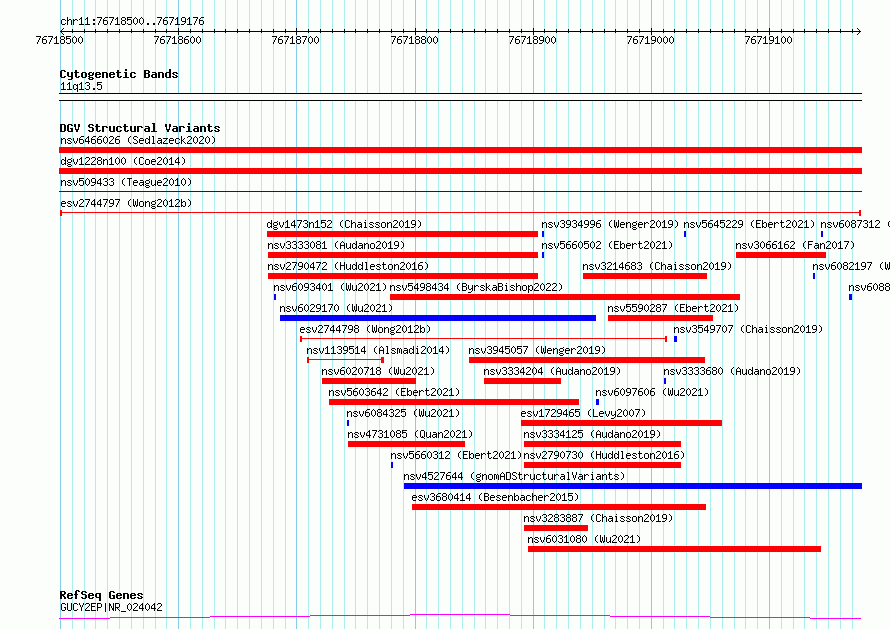Click nsv3066162 (Fan2017) label
This screenshot has height=629, width=890.
pyautogui.click(x=795, y=245)
